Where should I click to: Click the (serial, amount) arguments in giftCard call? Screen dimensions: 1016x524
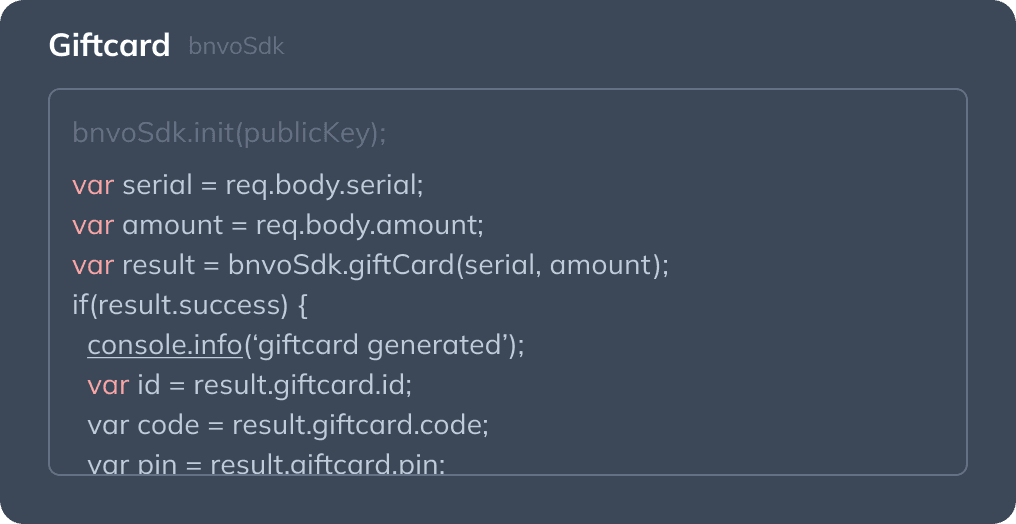[560, 265]
